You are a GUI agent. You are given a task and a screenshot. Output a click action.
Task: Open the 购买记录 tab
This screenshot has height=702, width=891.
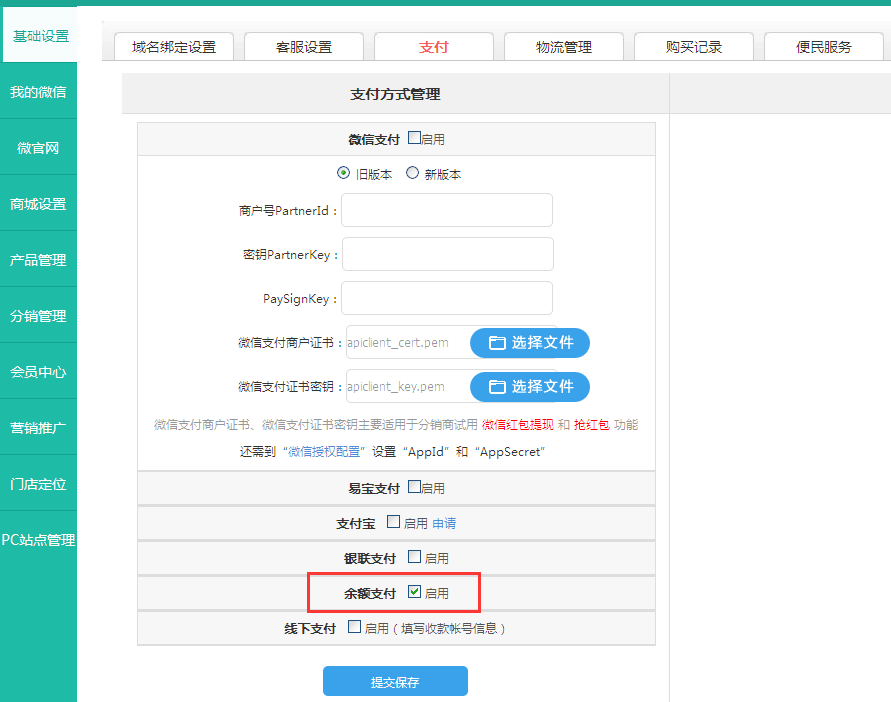[x=694, y=47]
